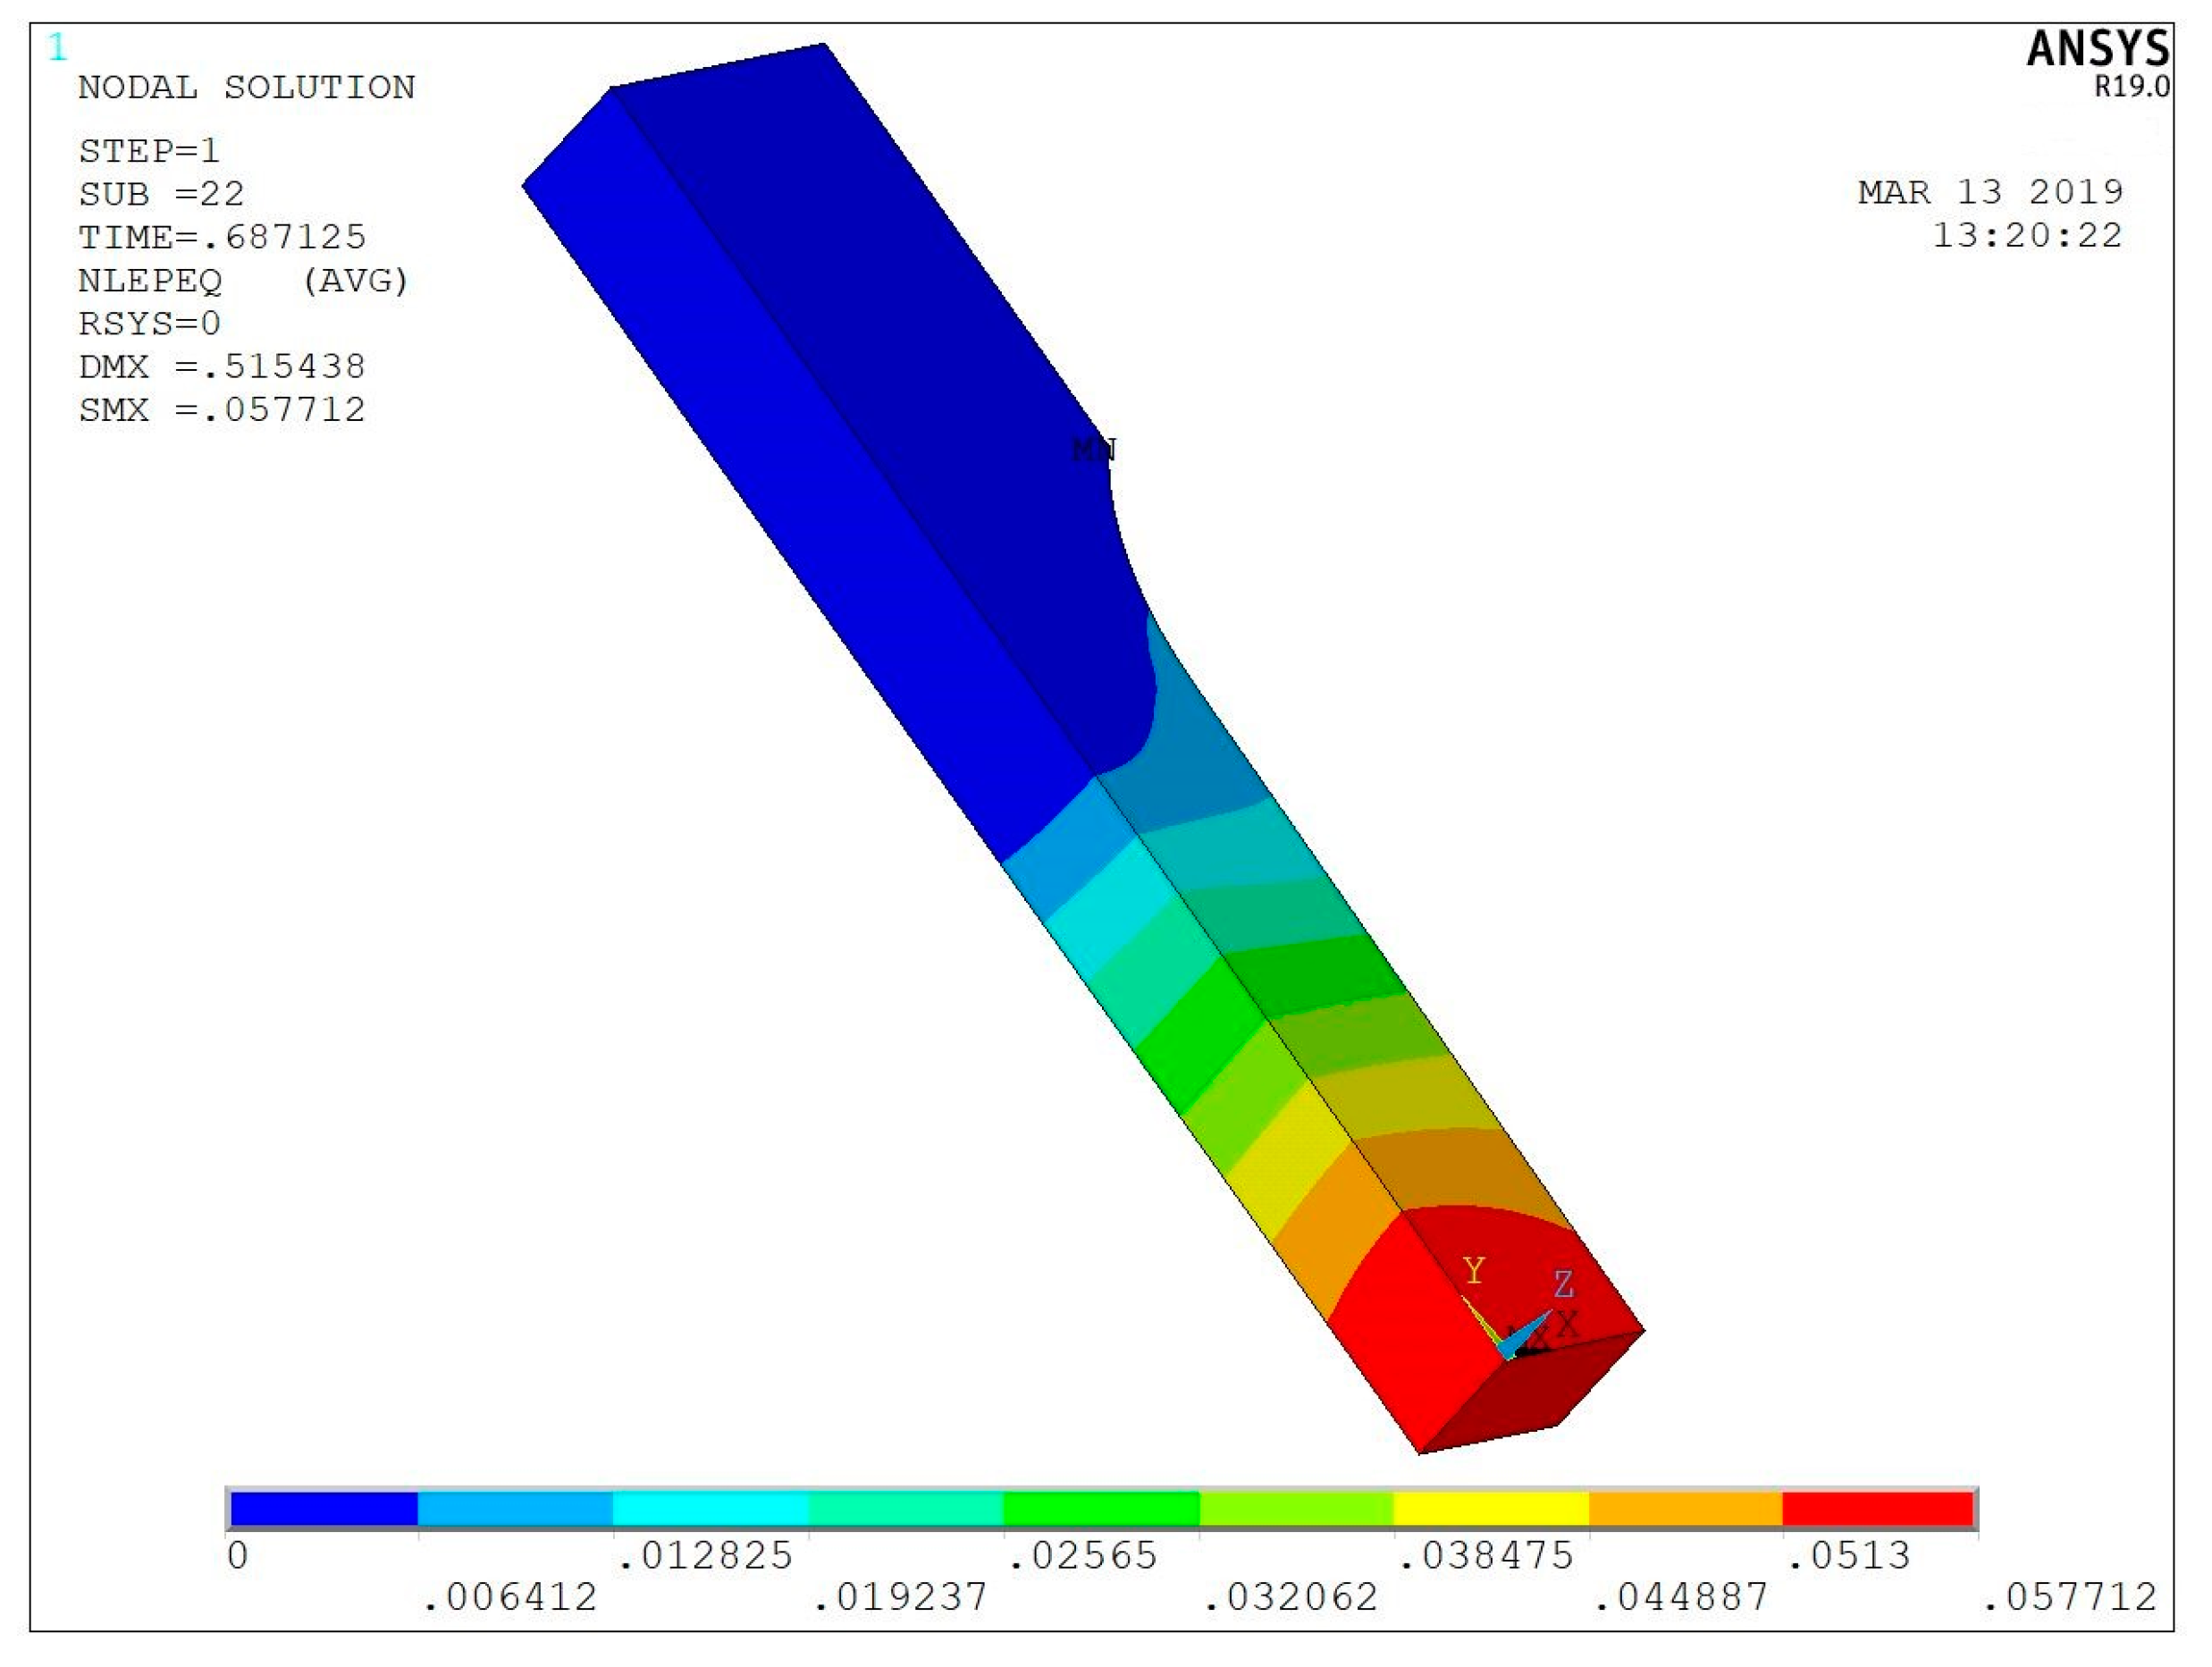Click the dark blue legend color band

point(323,1509)
